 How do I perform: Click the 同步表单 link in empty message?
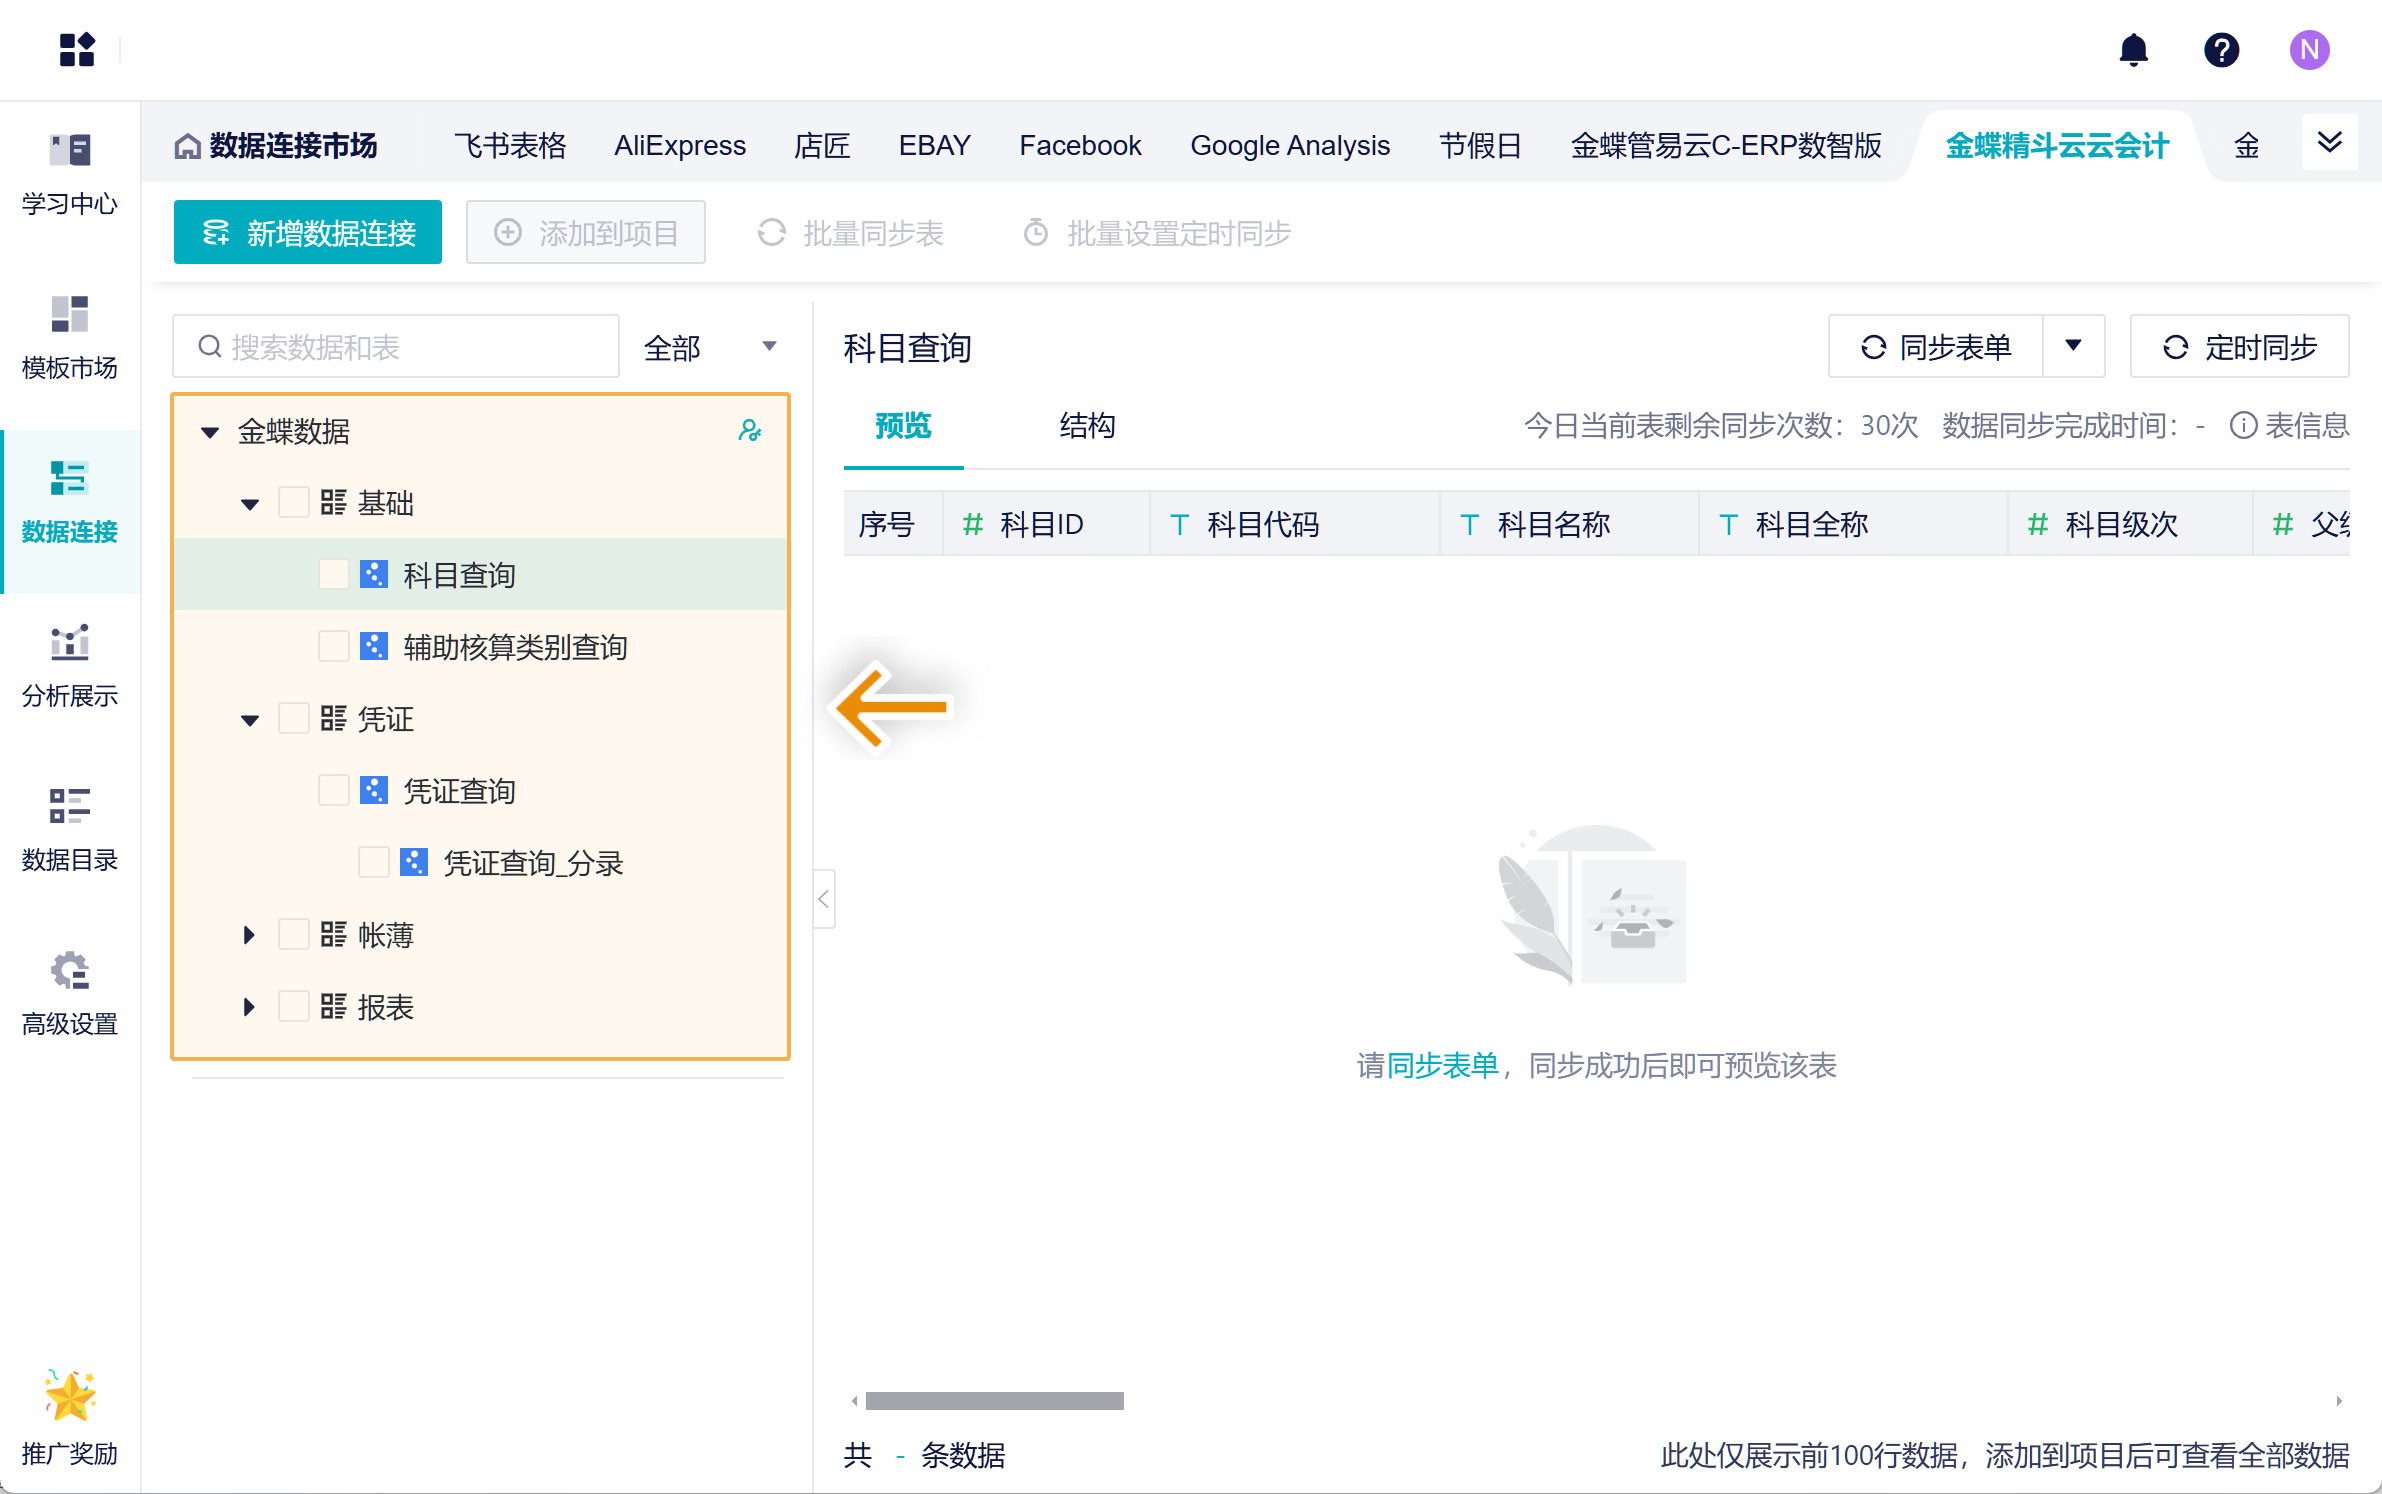pos(1442,1066)
